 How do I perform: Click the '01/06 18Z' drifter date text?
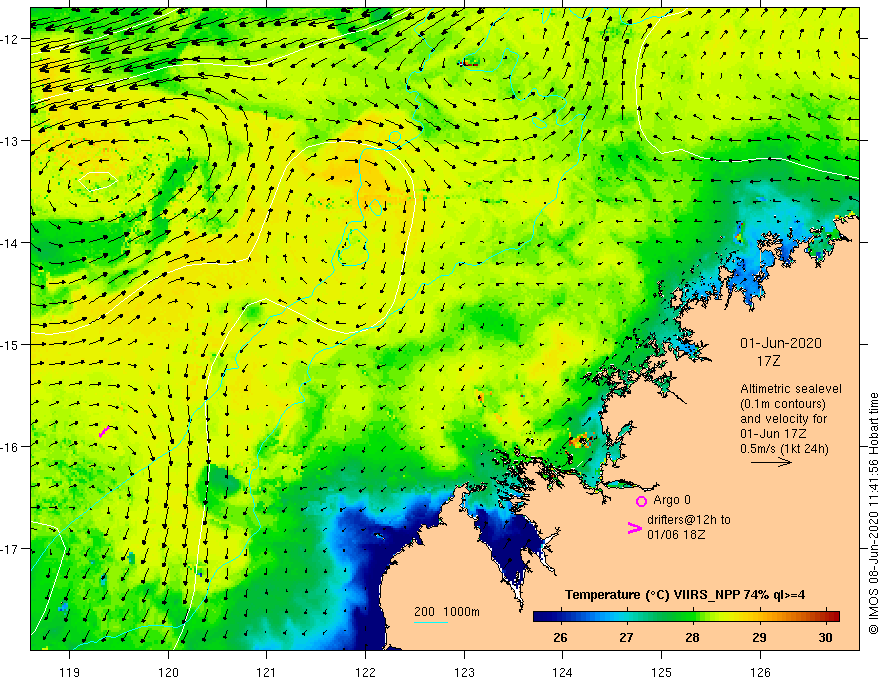(x=676, y=535)
